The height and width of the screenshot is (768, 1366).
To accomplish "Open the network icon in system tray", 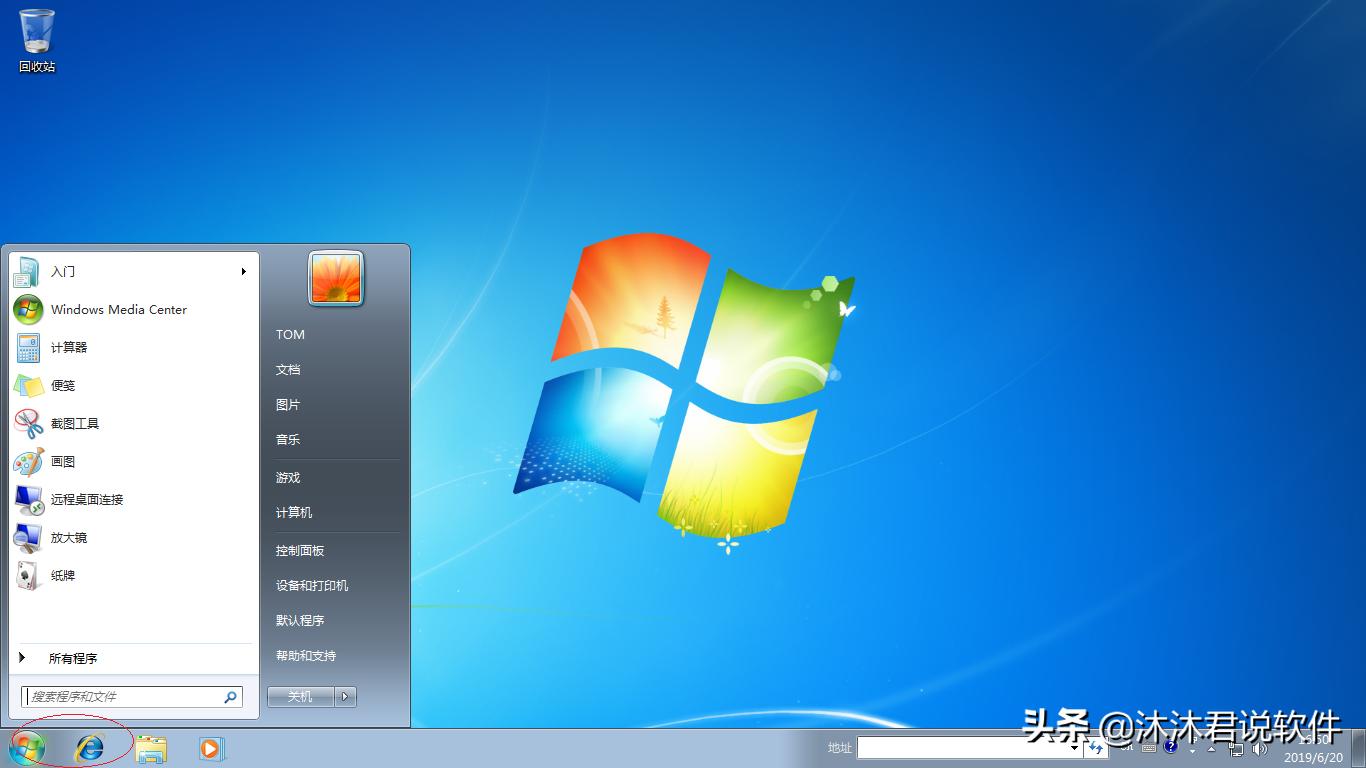I will 1237,750.
